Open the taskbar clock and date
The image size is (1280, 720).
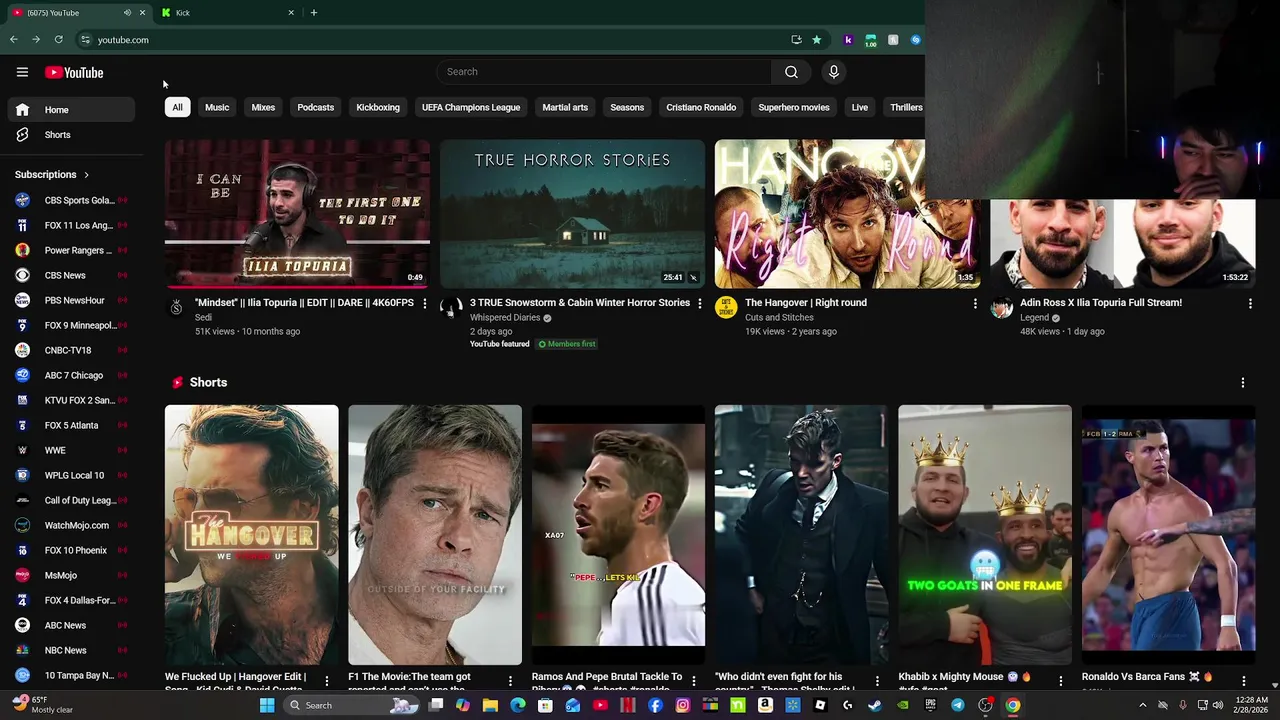click(1250, 705)
